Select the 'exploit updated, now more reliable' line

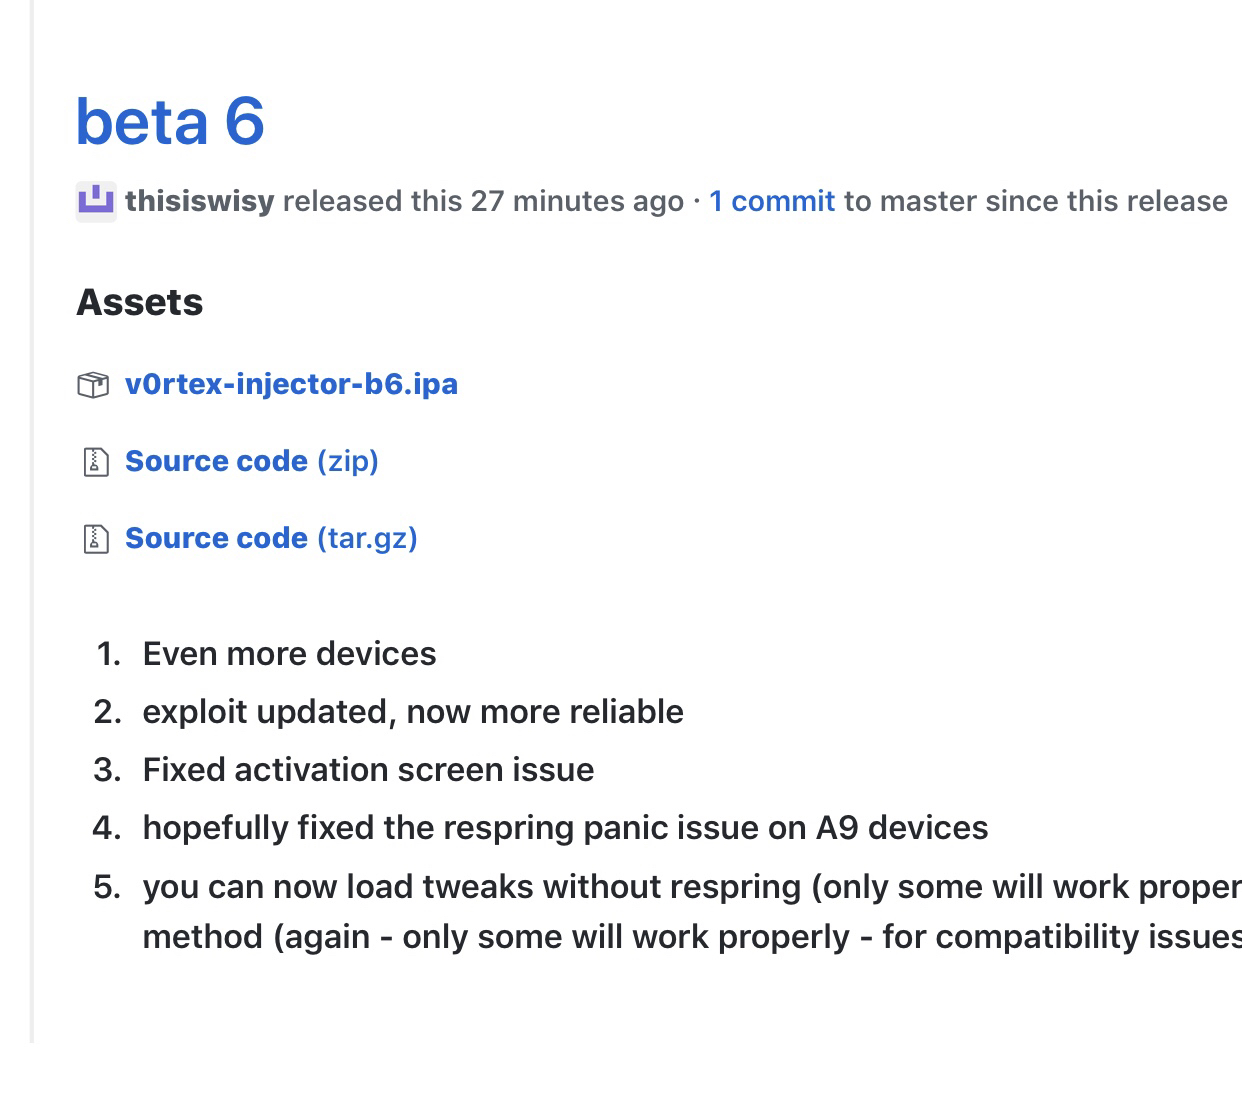[413, 712]
